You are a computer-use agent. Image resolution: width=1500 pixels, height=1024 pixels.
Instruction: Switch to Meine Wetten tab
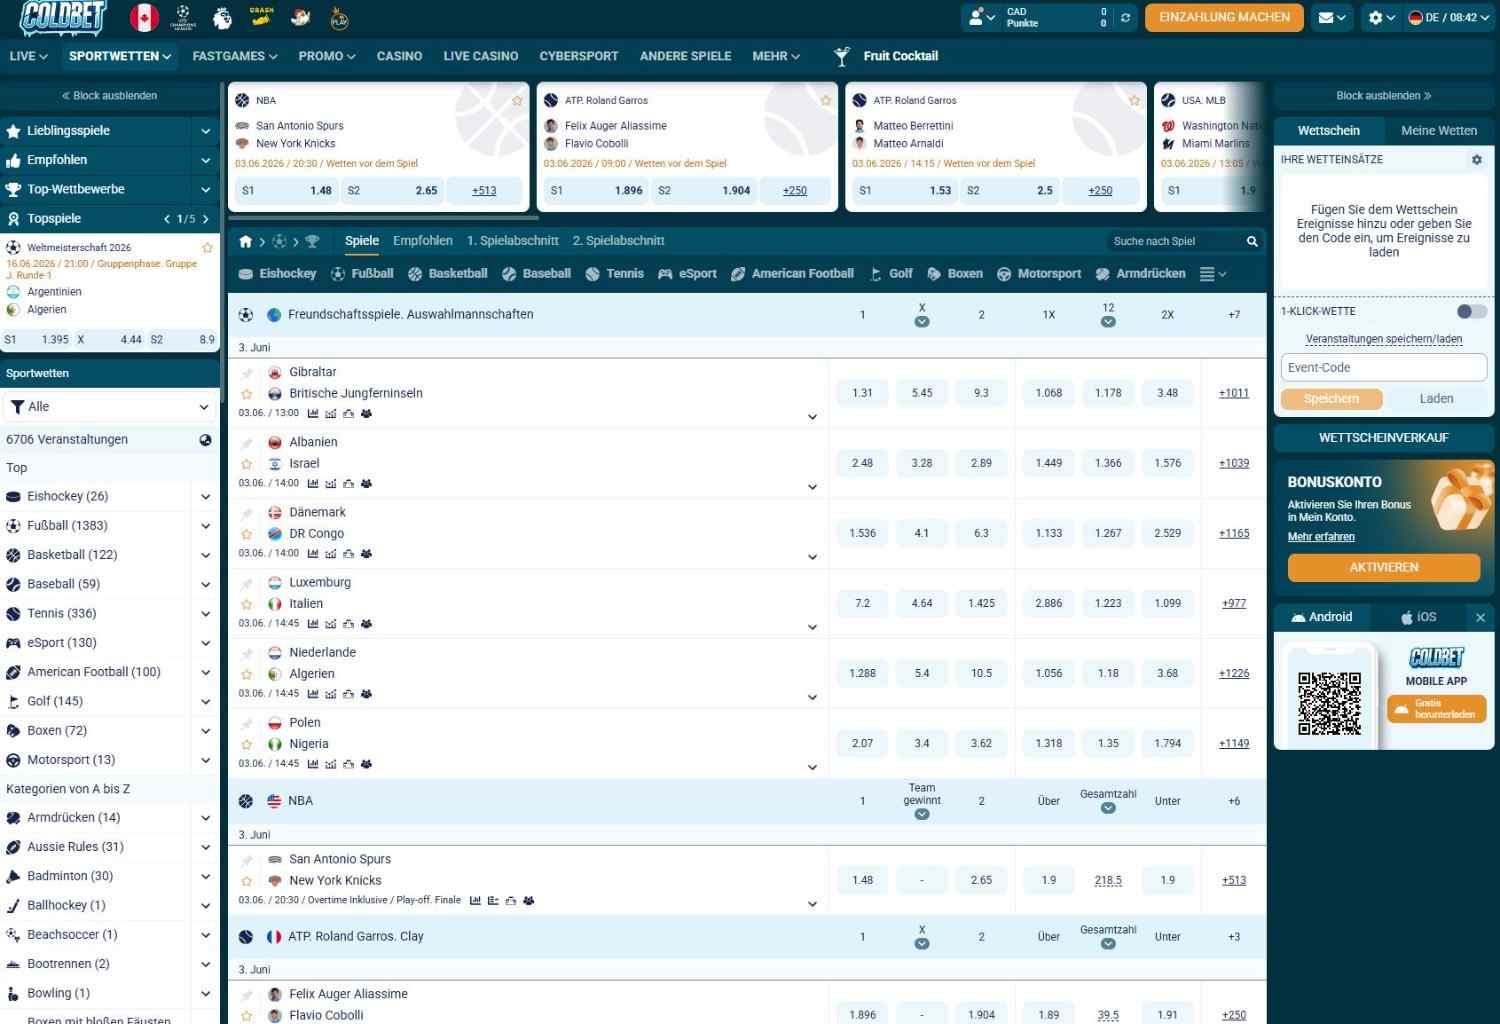point(1438,131)
